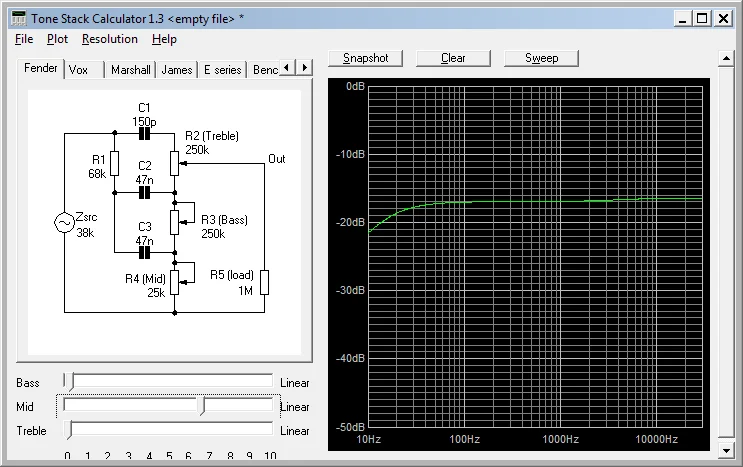The width and height of the screenshot is (743, 467).
Task: Select the C1 150p capacitor symbol
Action: coord(144,132)
